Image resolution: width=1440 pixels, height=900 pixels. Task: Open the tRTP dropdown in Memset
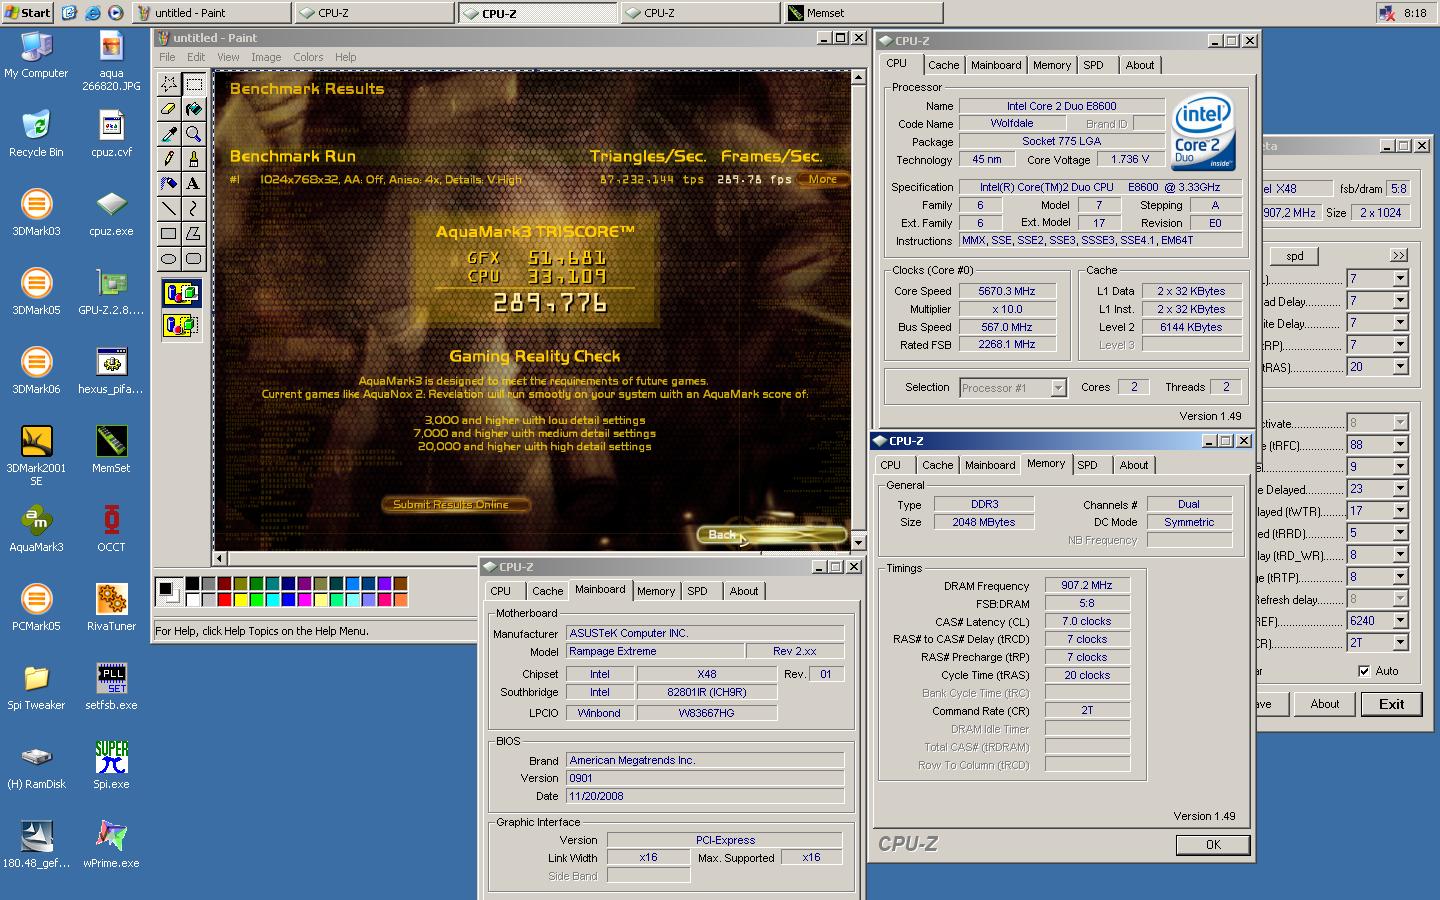[x=1377, y=577]
